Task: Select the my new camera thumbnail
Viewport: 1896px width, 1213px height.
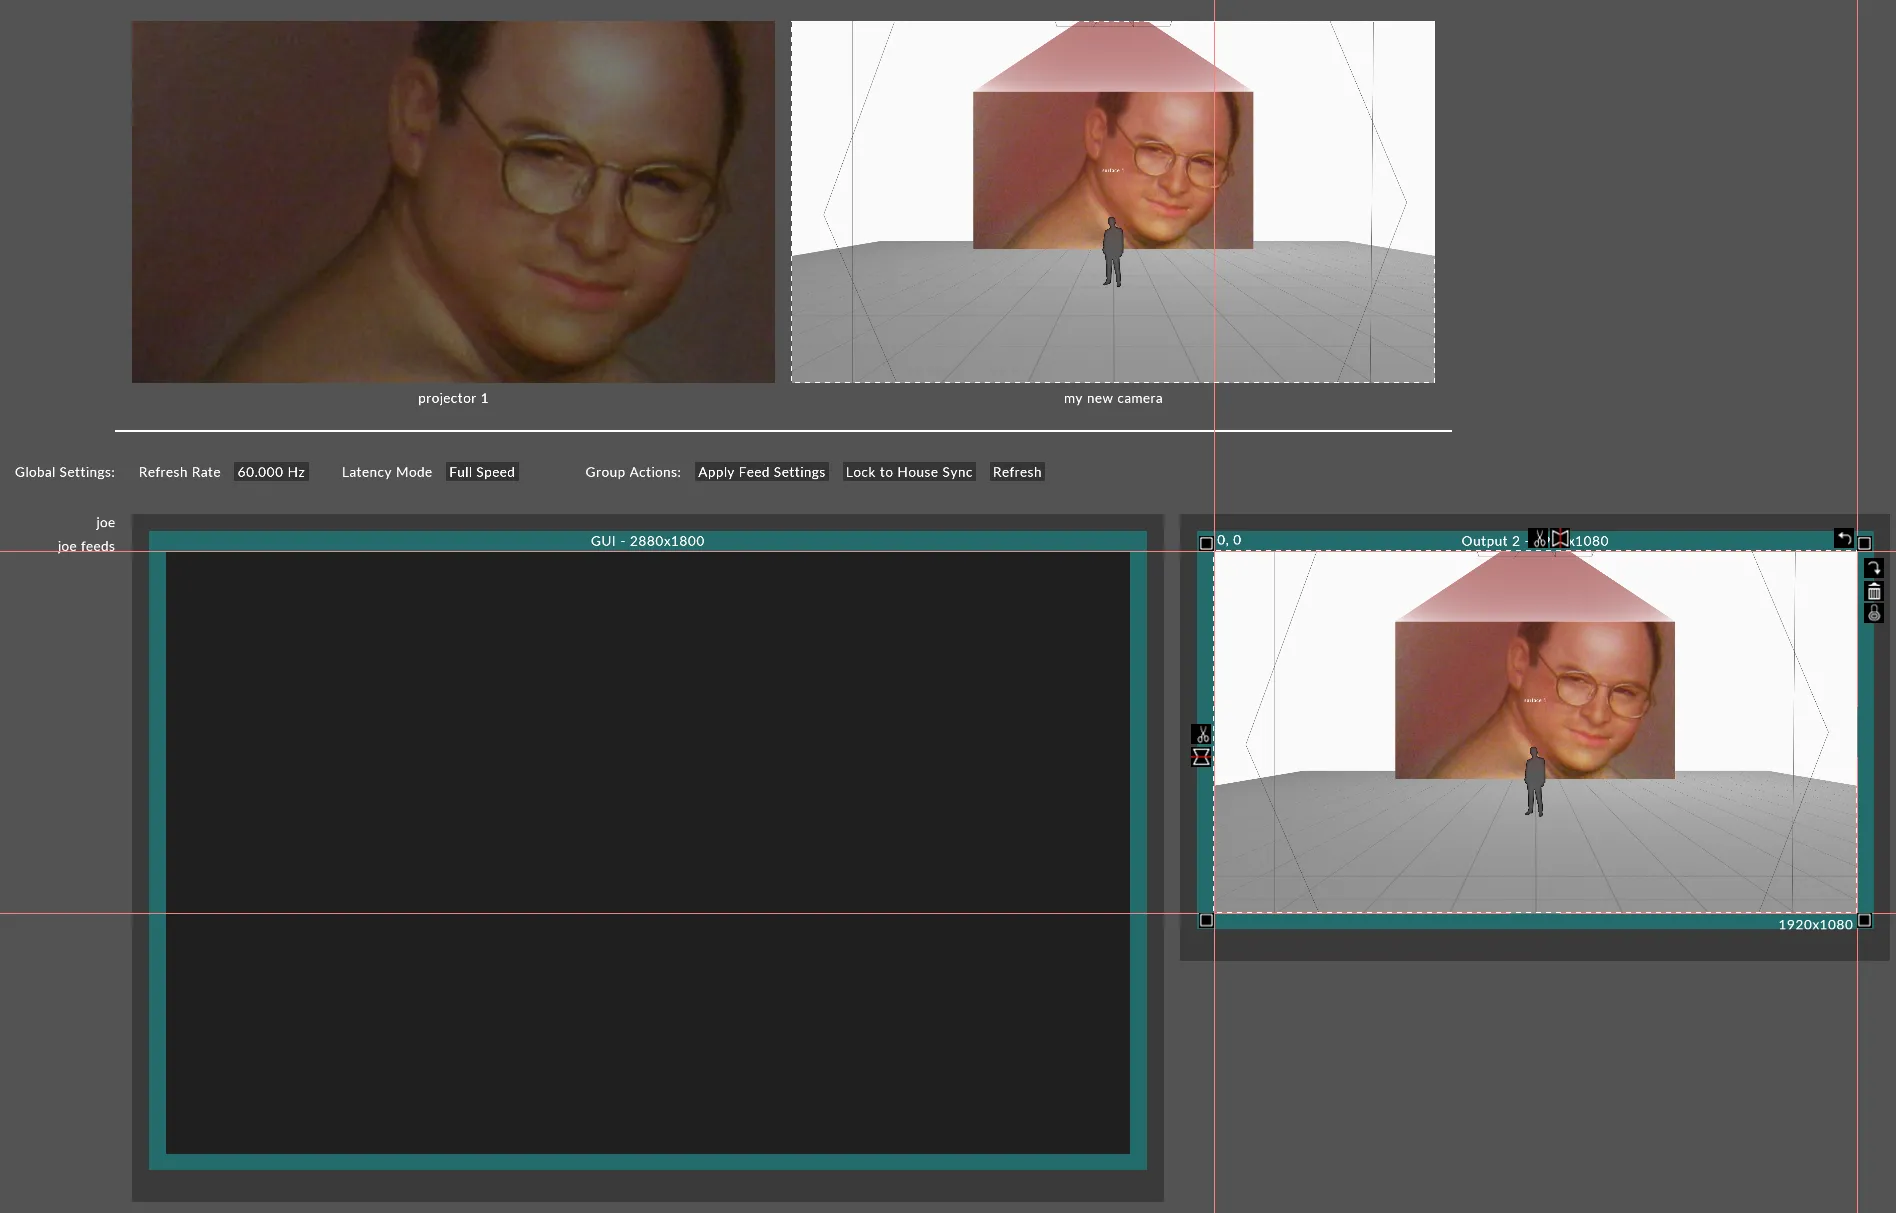Action: point(1112,202)
